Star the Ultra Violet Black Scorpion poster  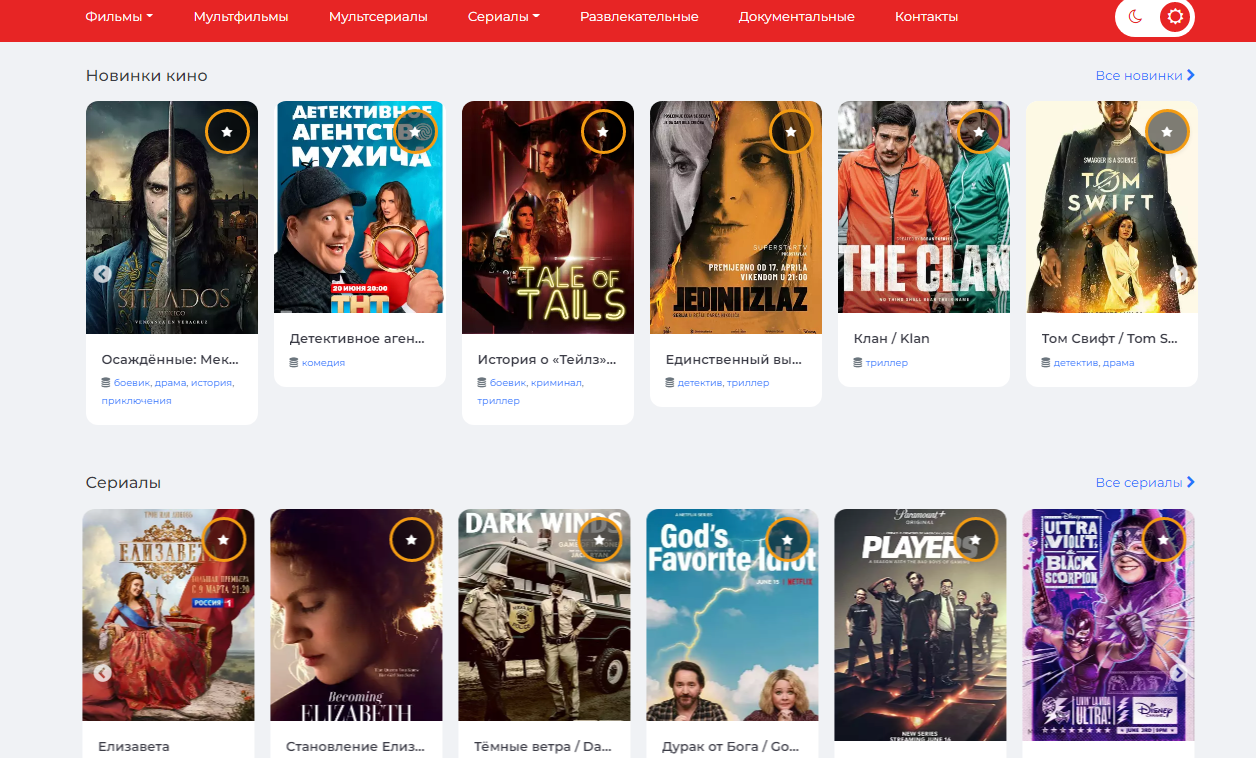[x=1164, y=539]
